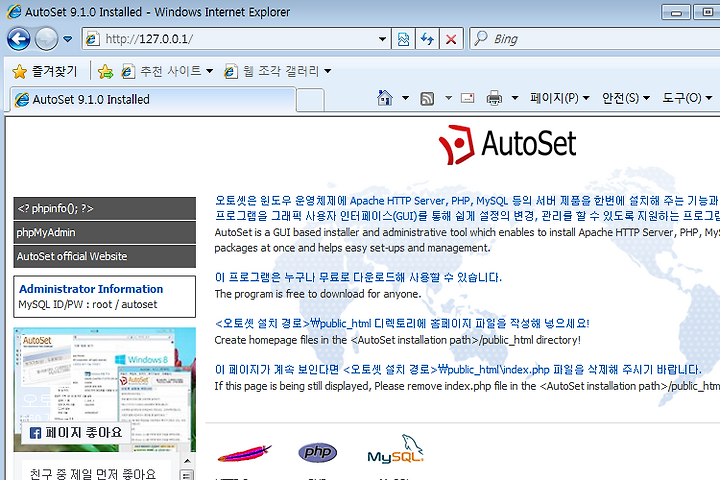Viewport: 720px width, 480px height.
Task: Open the 안전(S) Safety menu
Action: [x=626, y=98]
